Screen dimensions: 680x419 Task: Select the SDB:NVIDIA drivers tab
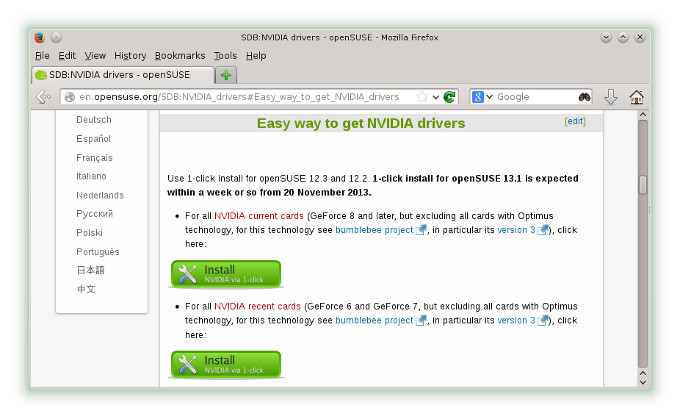pos(124,75)
